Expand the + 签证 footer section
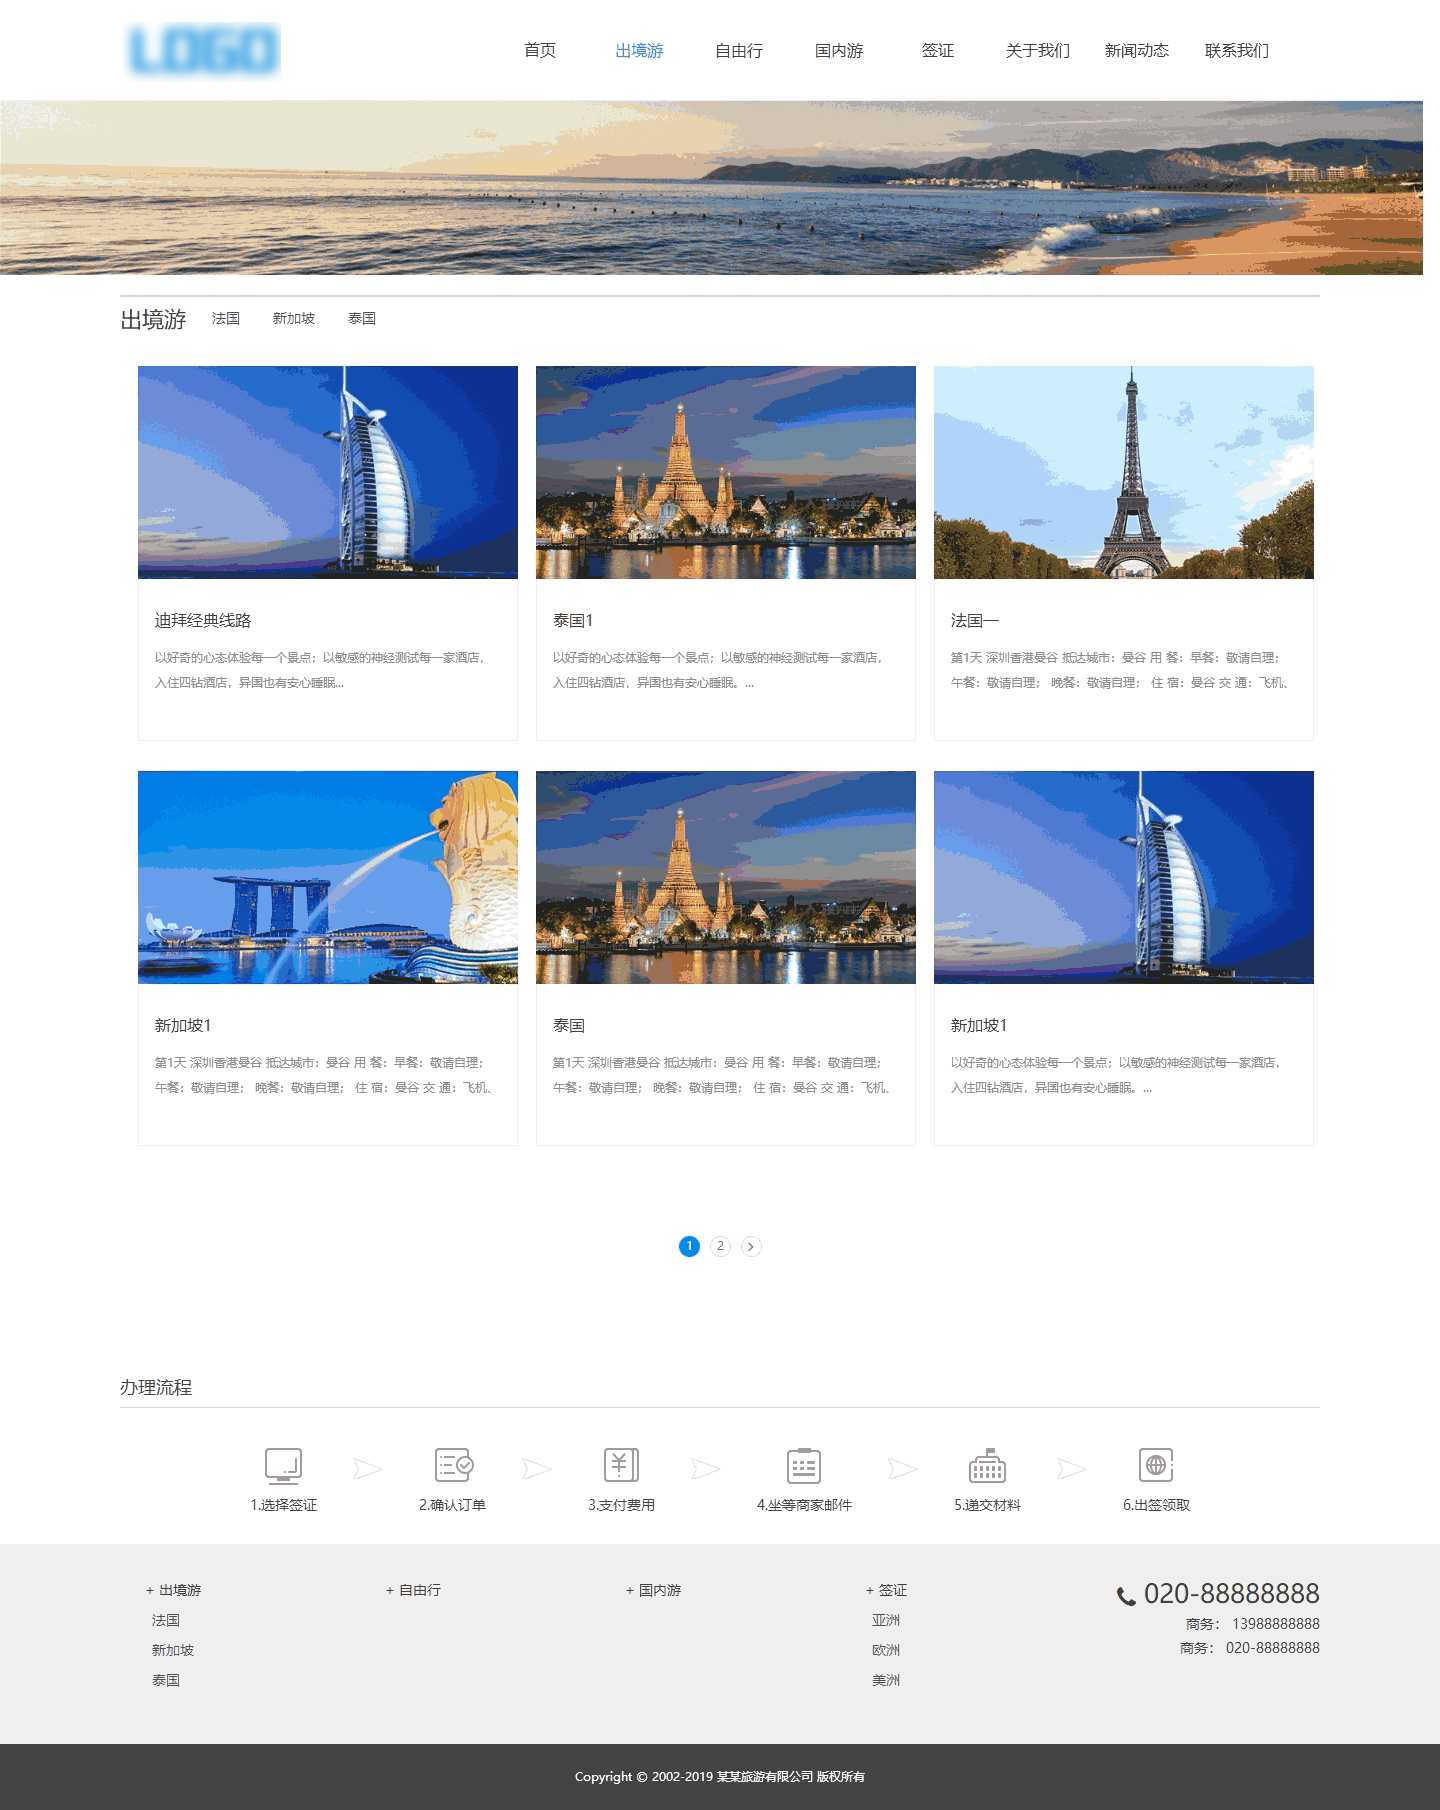The width and height of the screenshot is (1440, 1810). [886, 1590]
